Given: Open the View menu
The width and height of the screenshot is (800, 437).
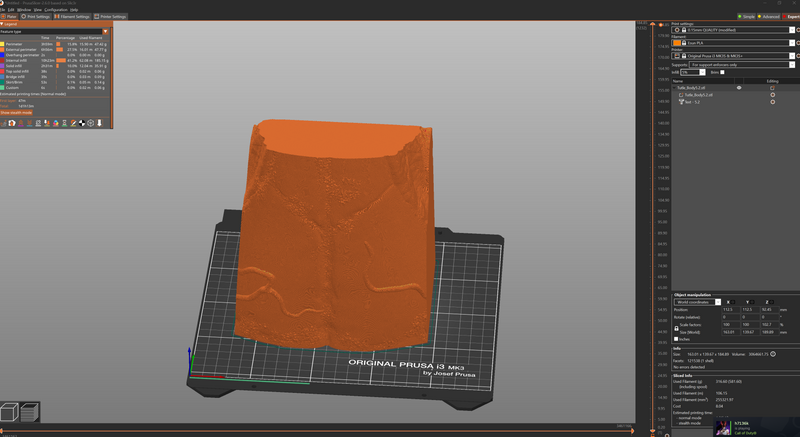Looking at the screenshot, I should [x=37, y=10].
